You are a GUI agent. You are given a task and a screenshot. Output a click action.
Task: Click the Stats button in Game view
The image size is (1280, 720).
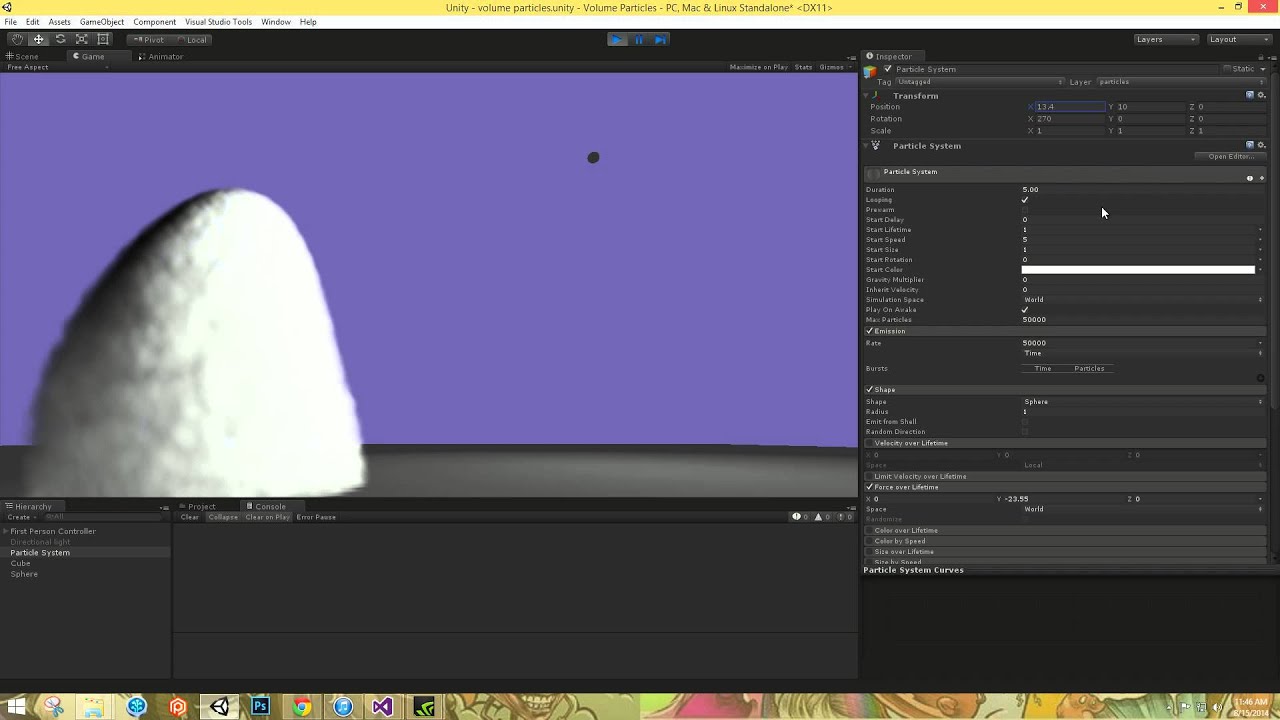tap(803, 67)
